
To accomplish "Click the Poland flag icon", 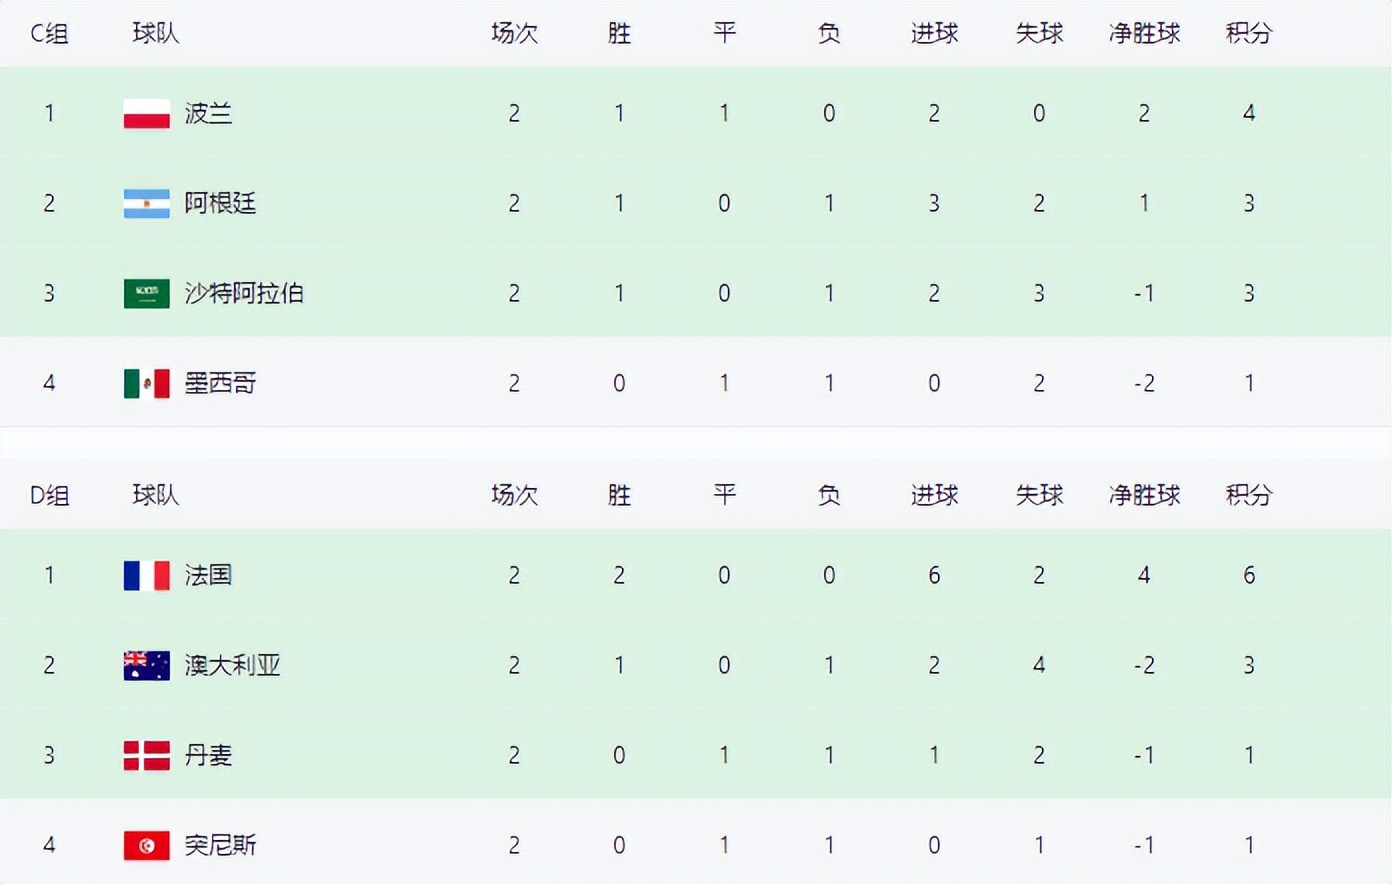I will (x=146, y=114).
